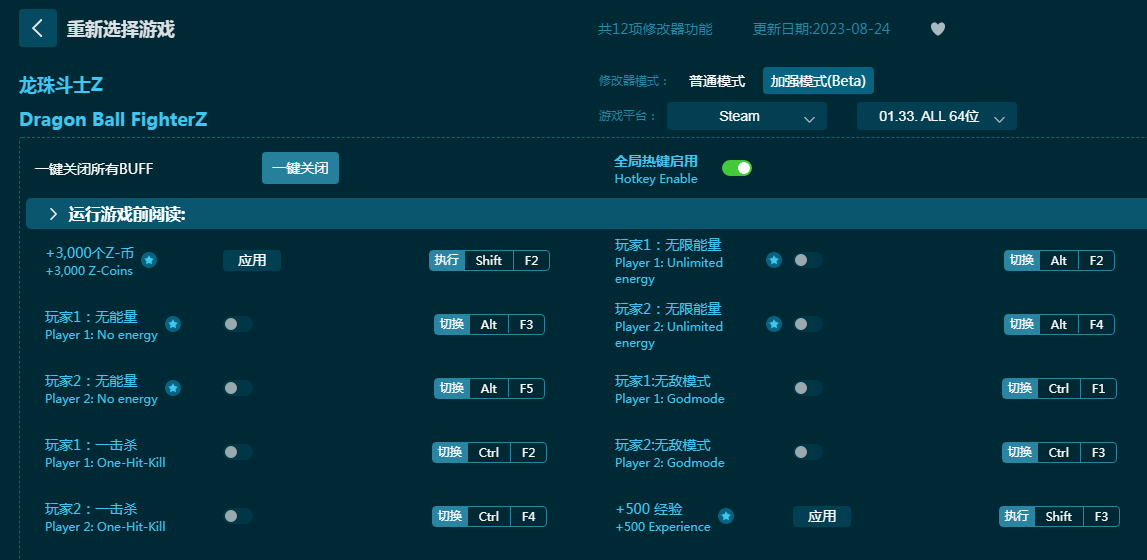Switch on Player 1: Unlimited energy
The image size is (1147, 560).
pyautogui.click(x=808, y=260)
